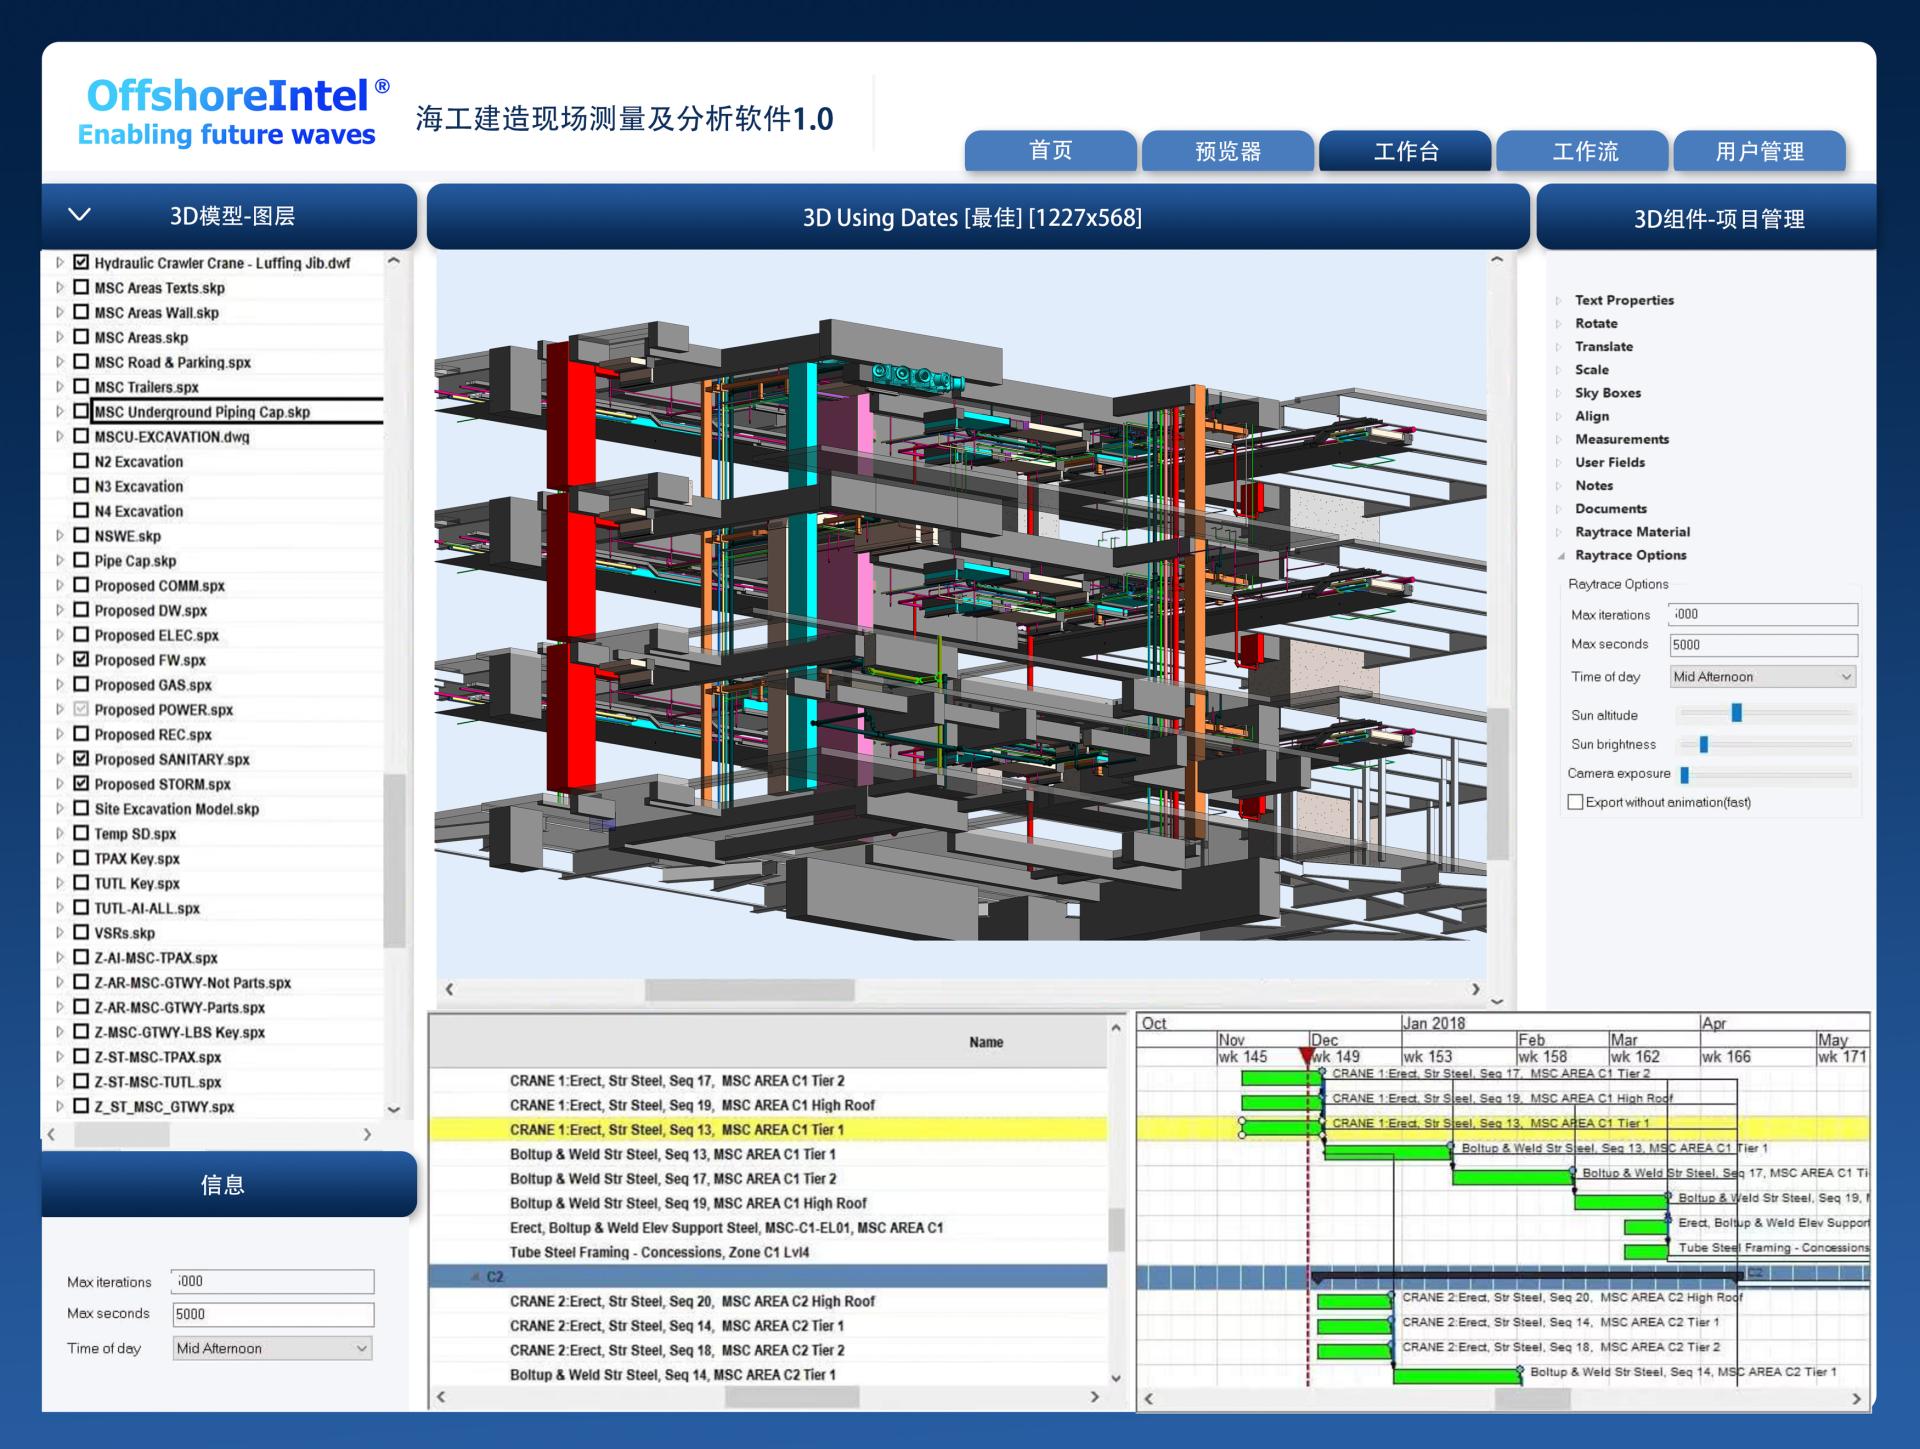Open the 用户管理 tab

1760,151
